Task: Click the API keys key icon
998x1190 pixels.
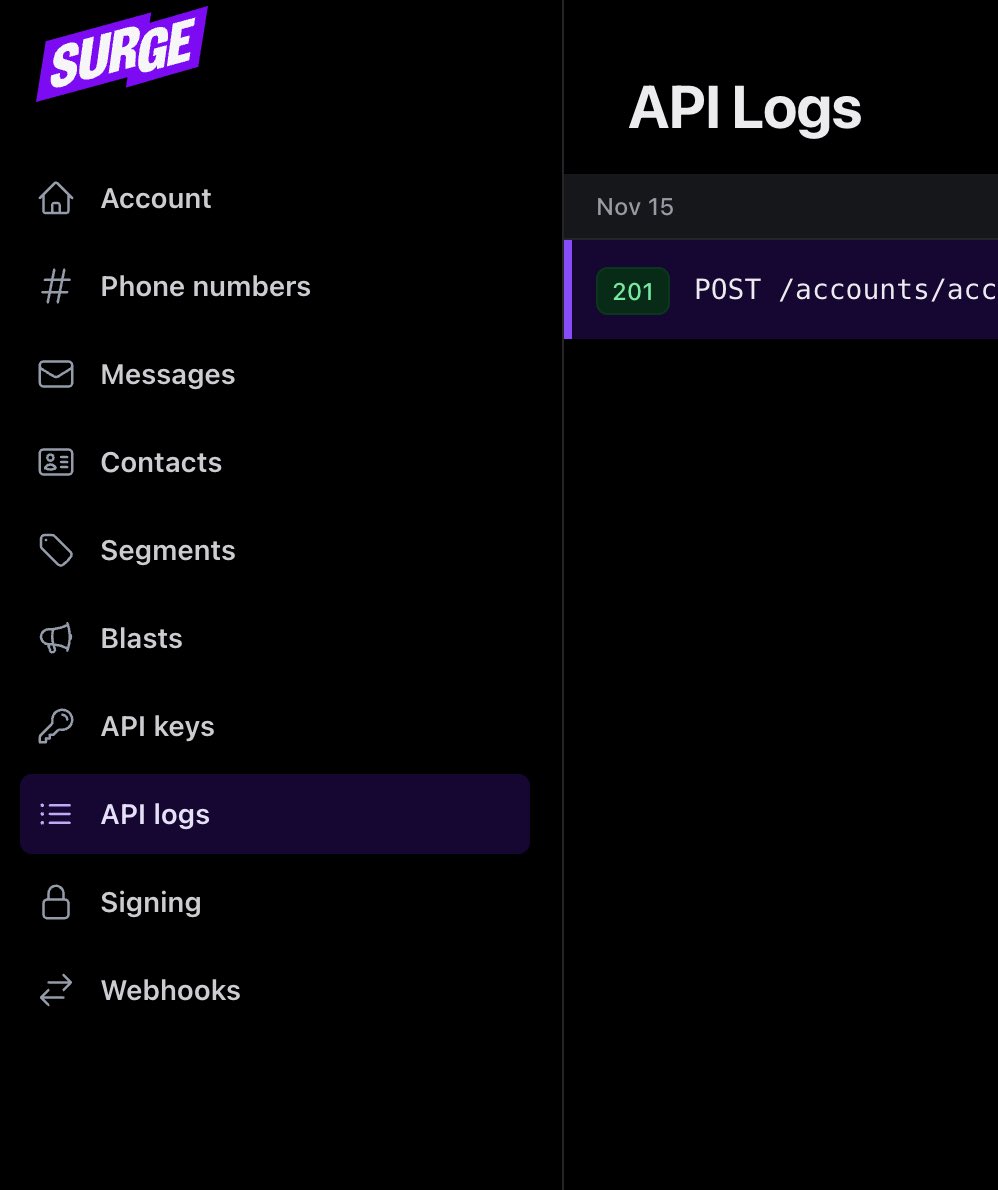Action: tap(56, 726)
